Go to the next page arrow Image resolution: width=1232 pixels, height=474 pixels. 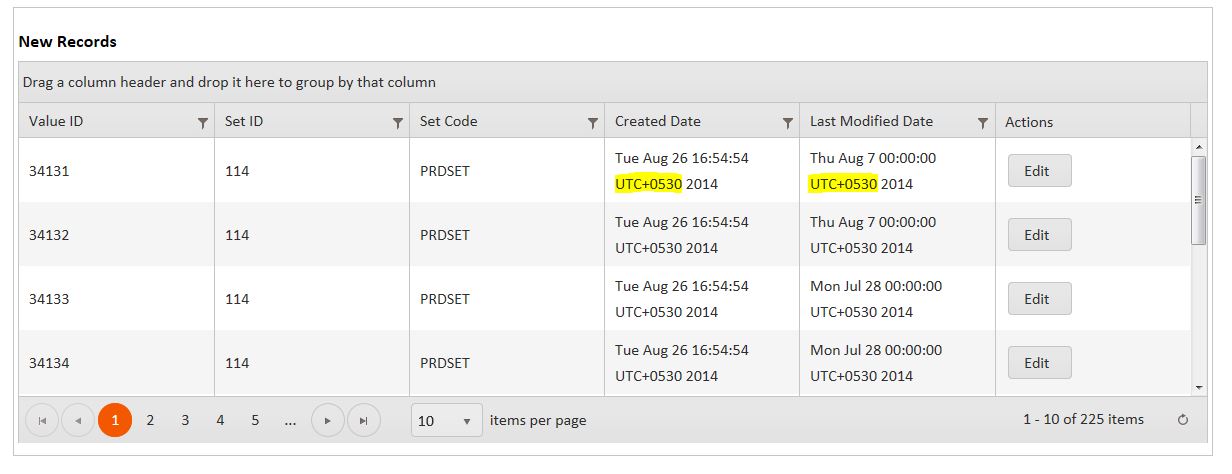click(x=328, y=421)
